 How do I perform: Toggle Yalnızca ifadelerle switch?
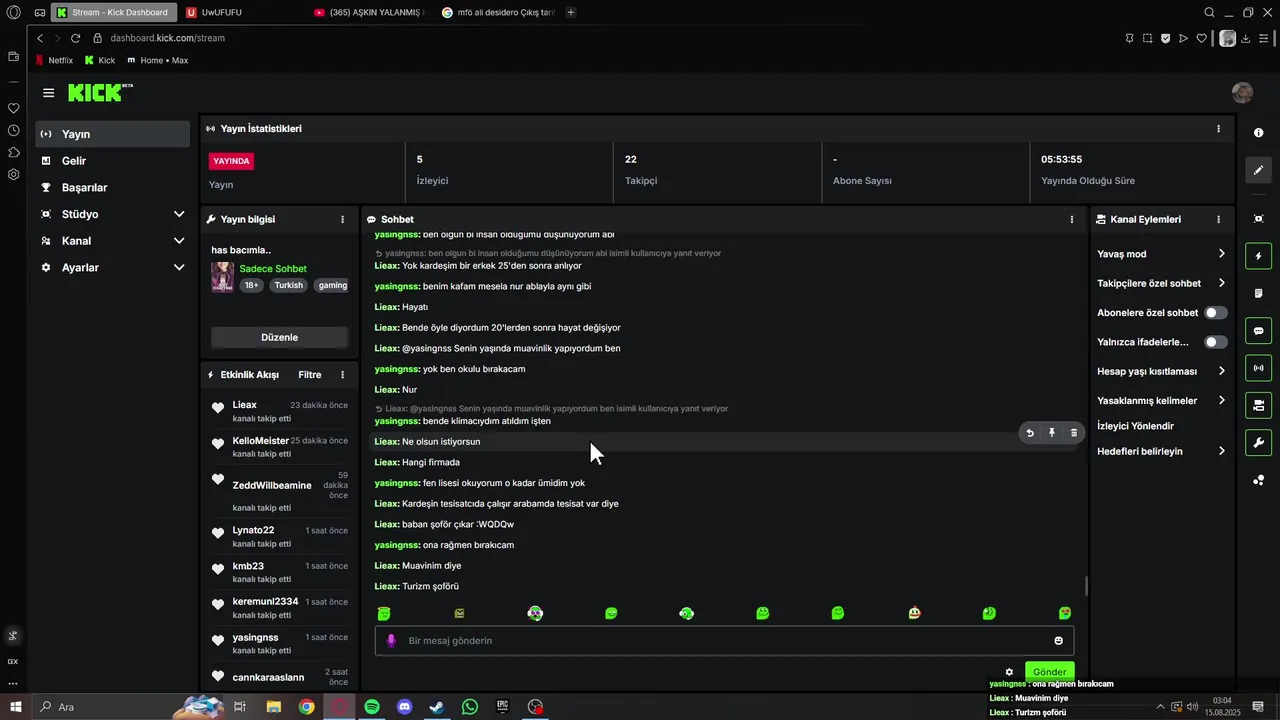click(x=1216, y=342)
